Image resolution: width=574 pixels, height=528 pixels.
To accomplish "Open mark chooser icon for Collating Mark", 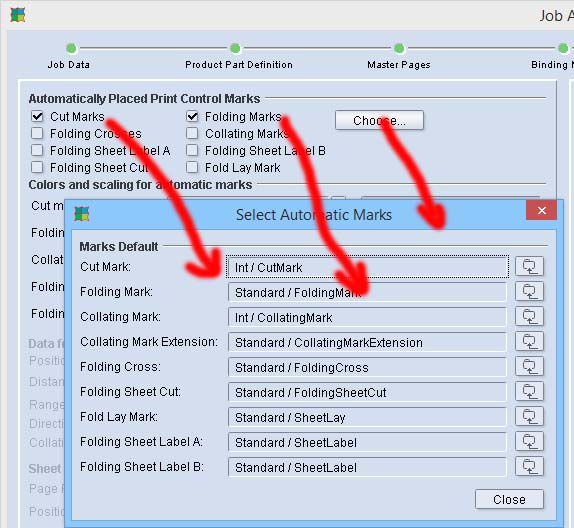I will [x=529, y=316].
